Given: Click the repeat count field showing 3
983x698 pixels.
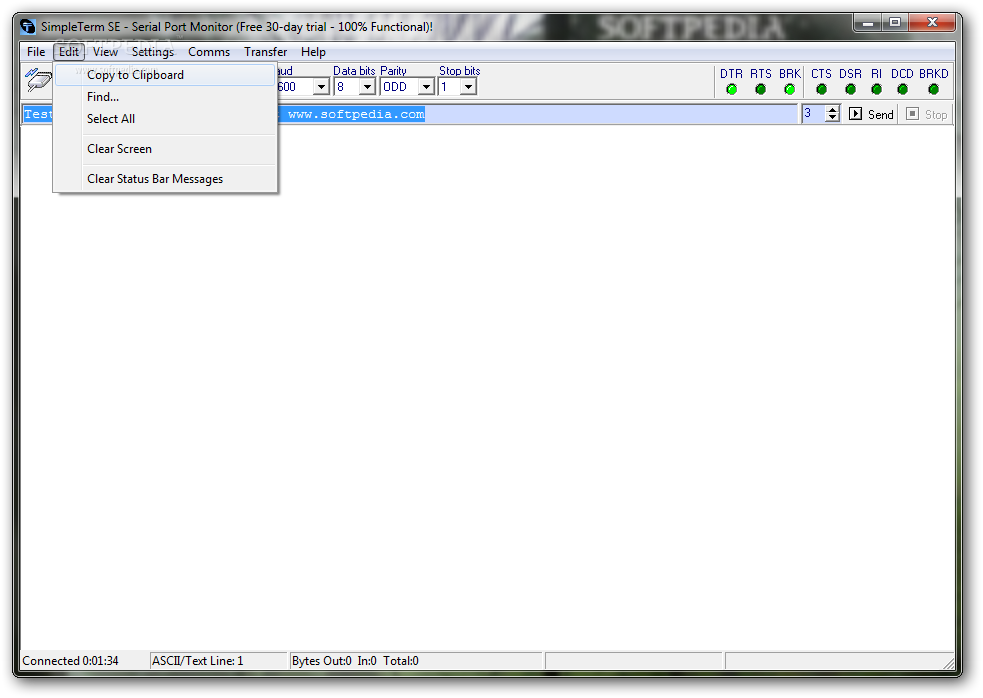Looking at the screenshot, I should [814, 114].
